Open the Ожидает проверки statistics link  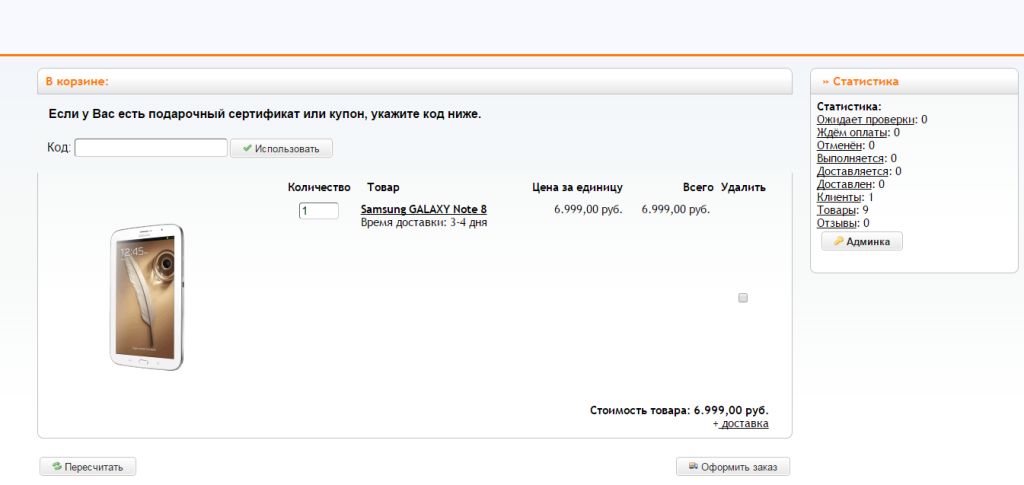(865, 119)
